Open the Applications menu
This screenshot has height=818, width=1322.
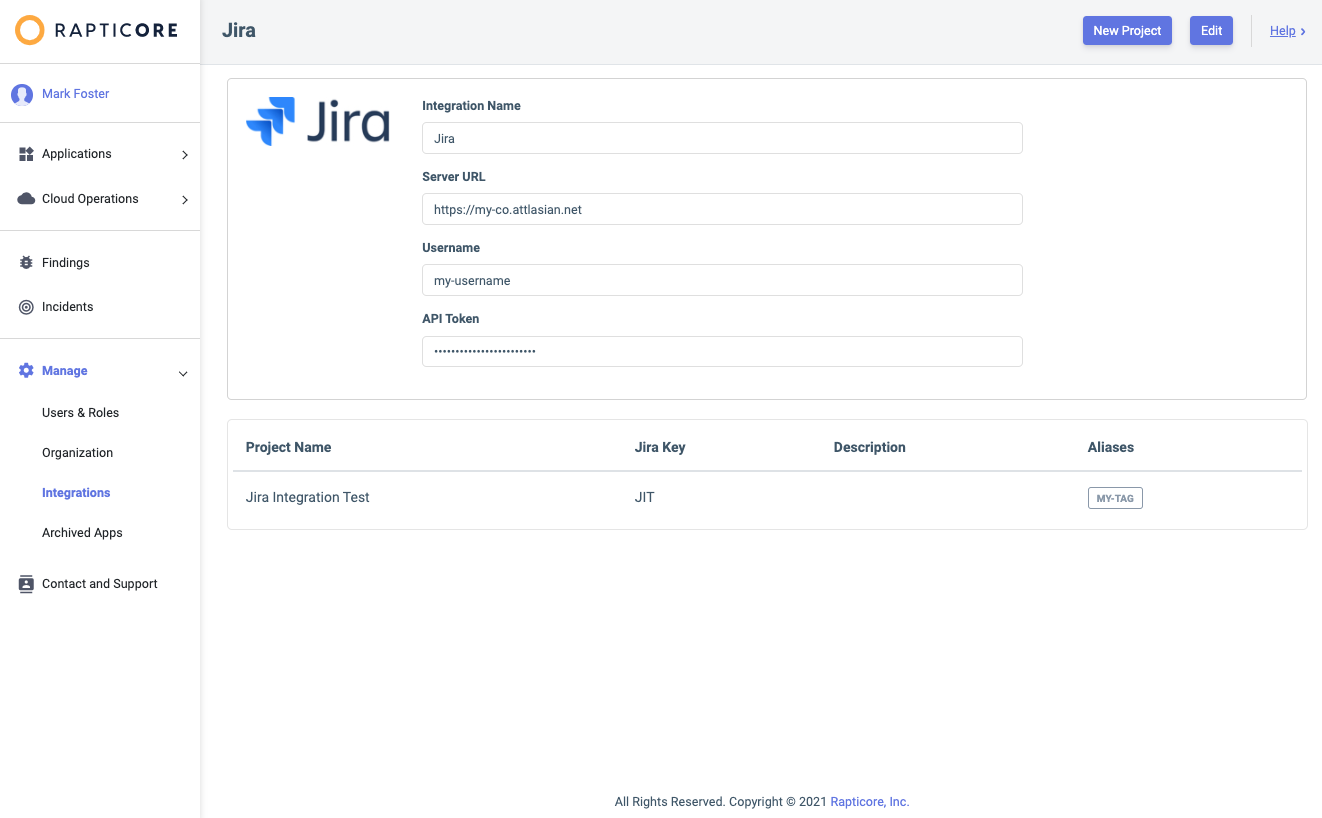pyautogui.click(x=77, y=154)
